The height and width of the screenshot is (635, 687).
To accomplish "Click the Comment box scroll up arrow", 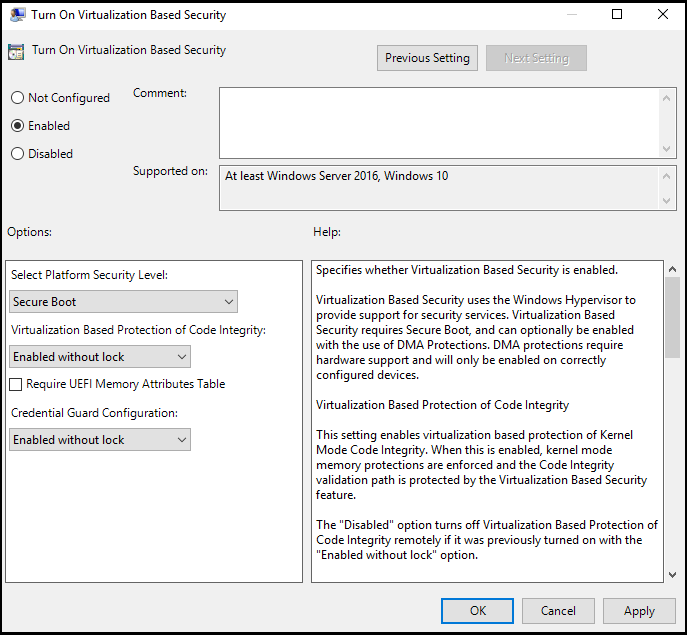I will click(x=669, y=95).
